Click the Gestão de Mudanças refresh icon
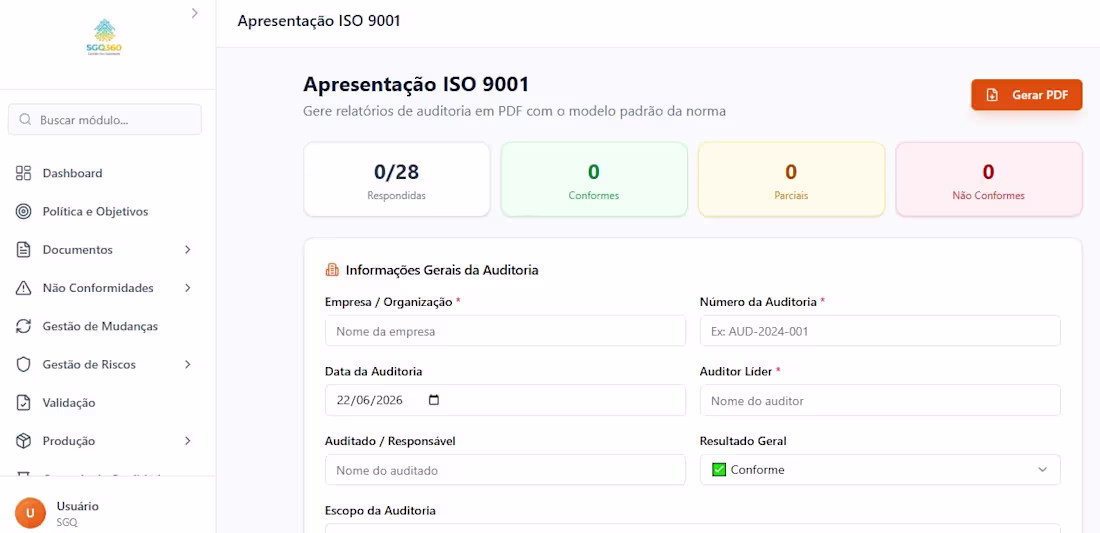The image size is (1100, 533). pyautogui.click(x=24, y=326)
